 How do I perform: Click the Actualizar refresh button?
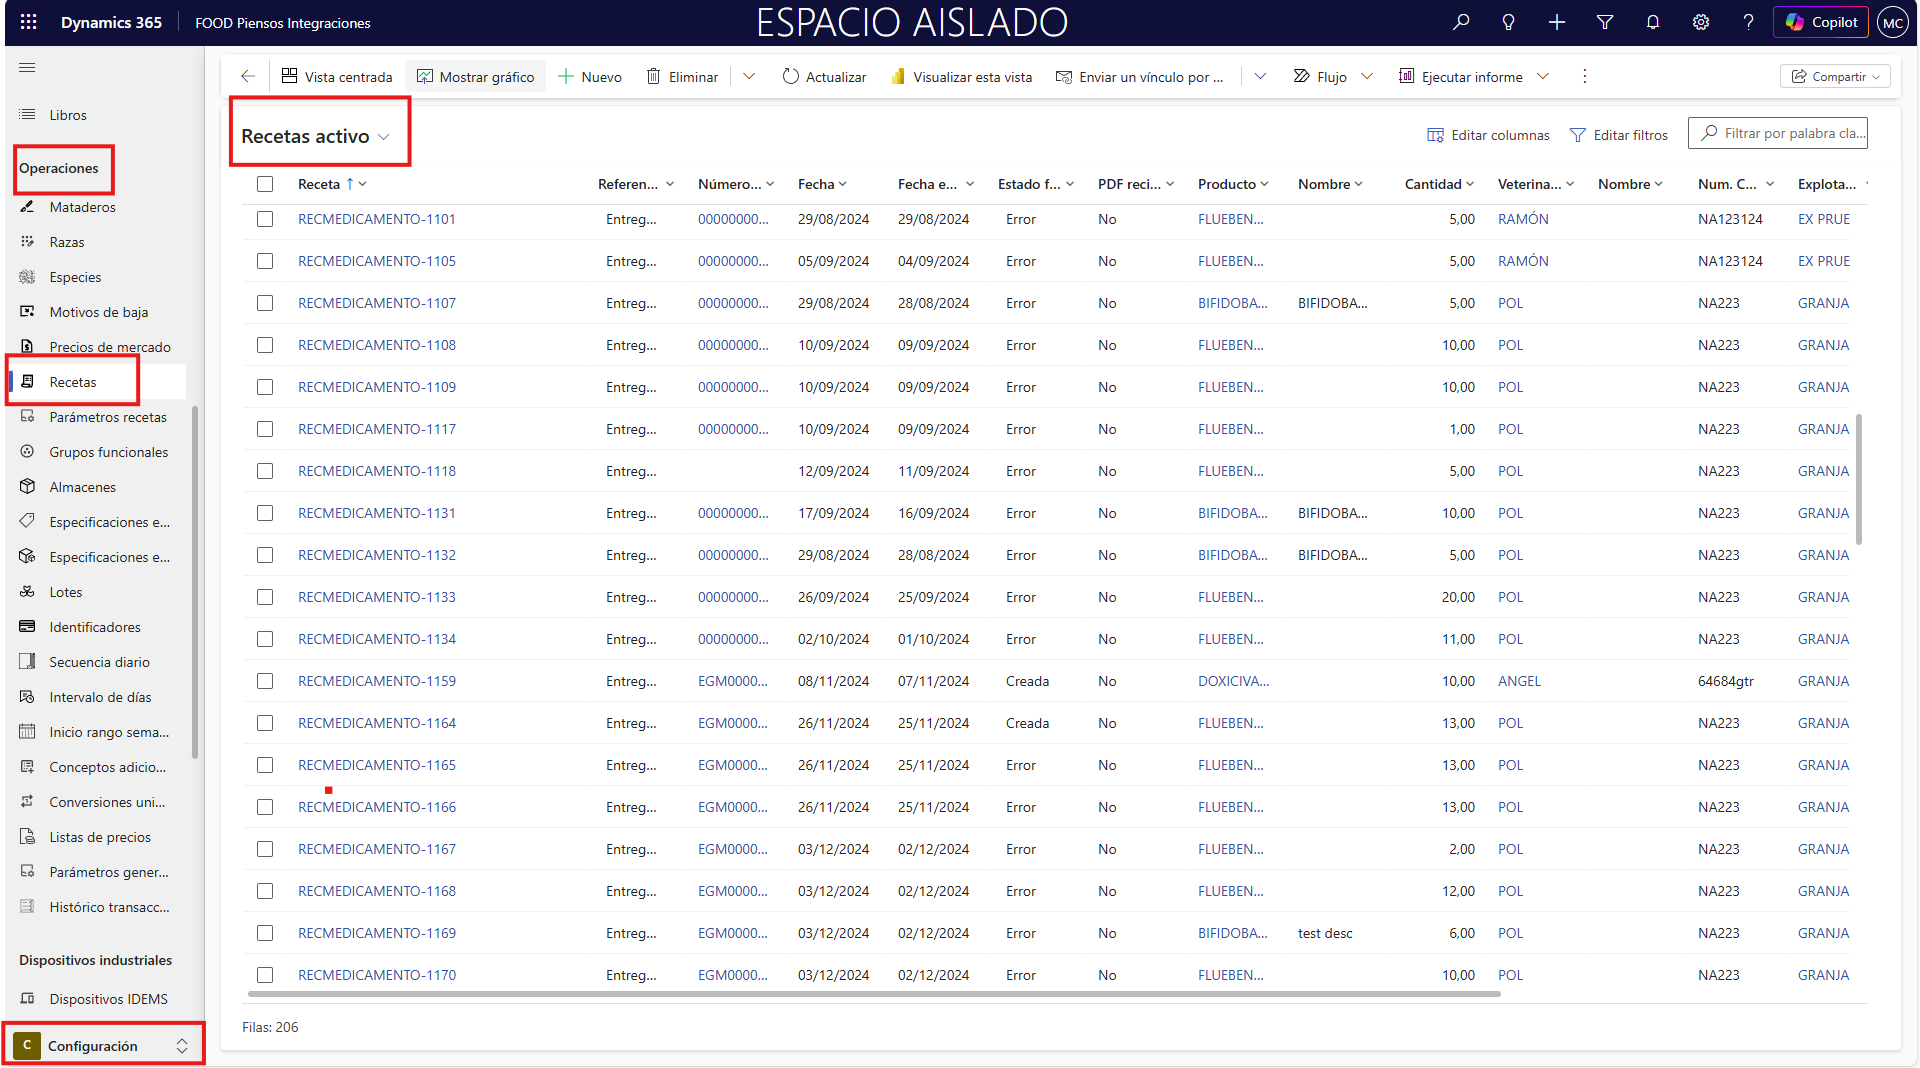pos(824,77)
